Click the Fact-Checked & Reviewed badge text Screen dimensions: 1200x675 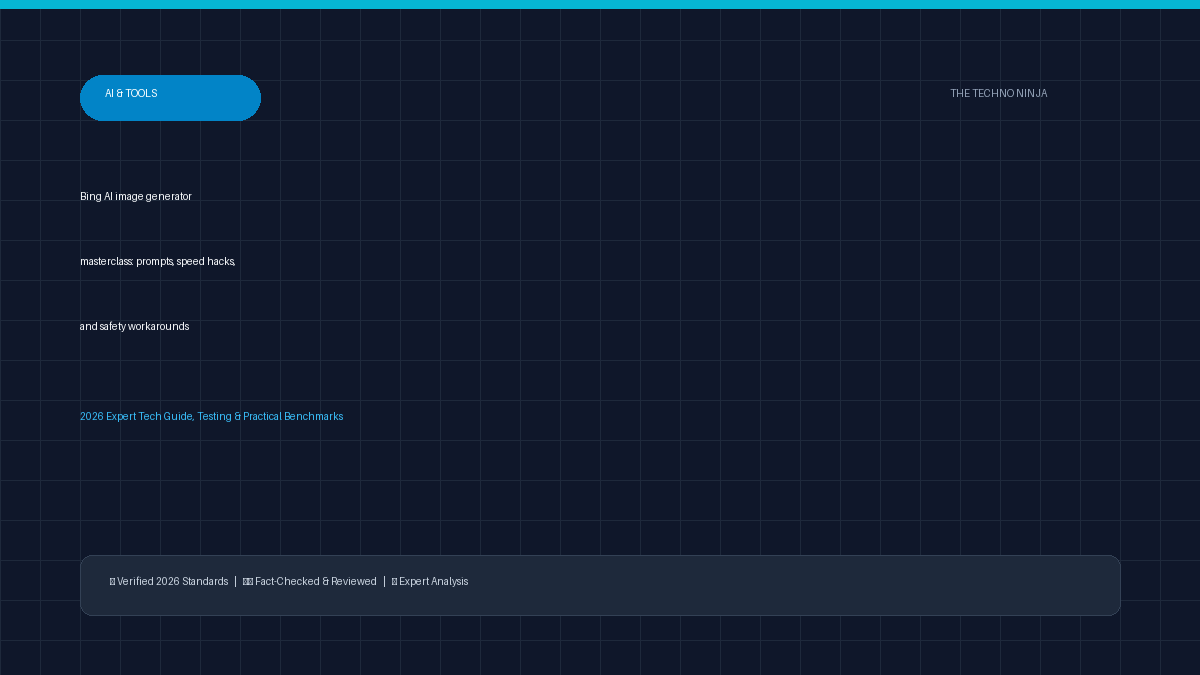point(316,582)
